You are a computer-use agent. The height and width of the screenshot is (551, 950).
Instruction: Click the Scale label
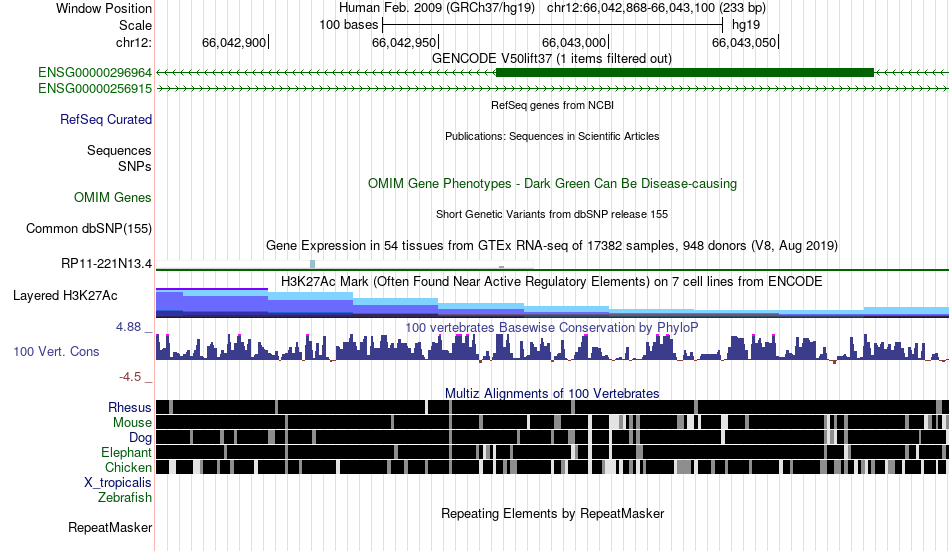(136, 25)
